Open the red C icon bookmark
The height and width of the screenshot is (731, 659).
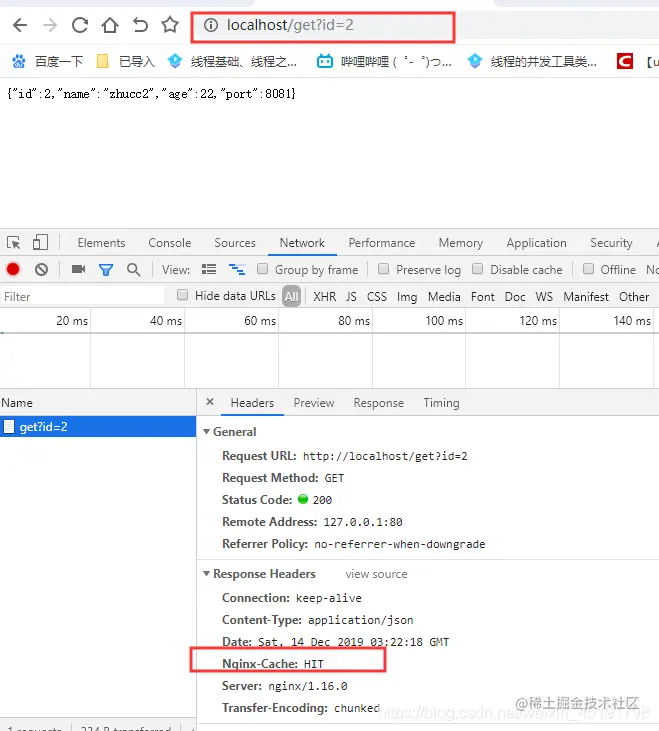pos(625,61)
